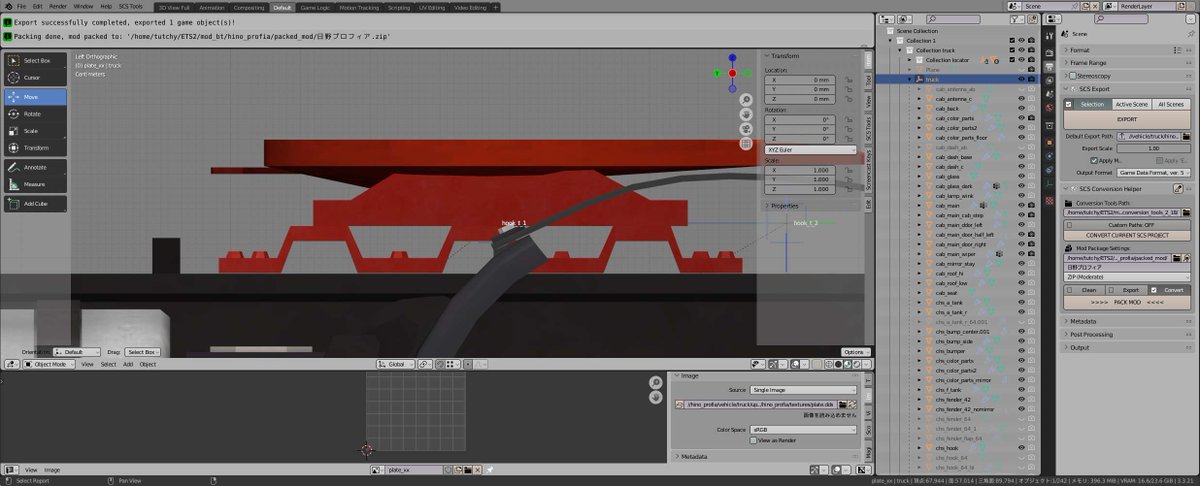Toggle the Apply M... checkbox

coord(1094,160)
